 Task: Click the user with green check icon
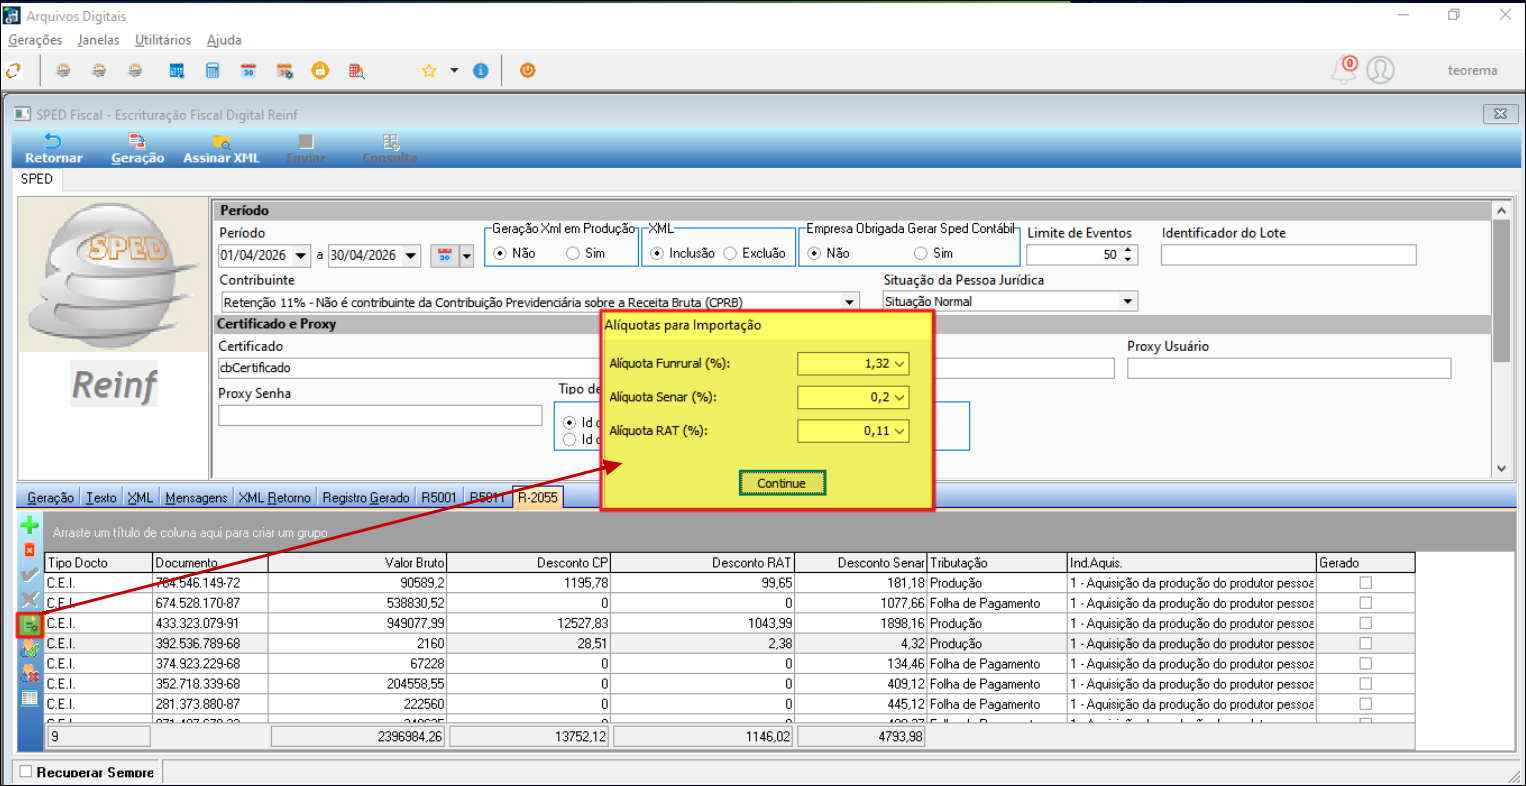click(x=30, y=650)
